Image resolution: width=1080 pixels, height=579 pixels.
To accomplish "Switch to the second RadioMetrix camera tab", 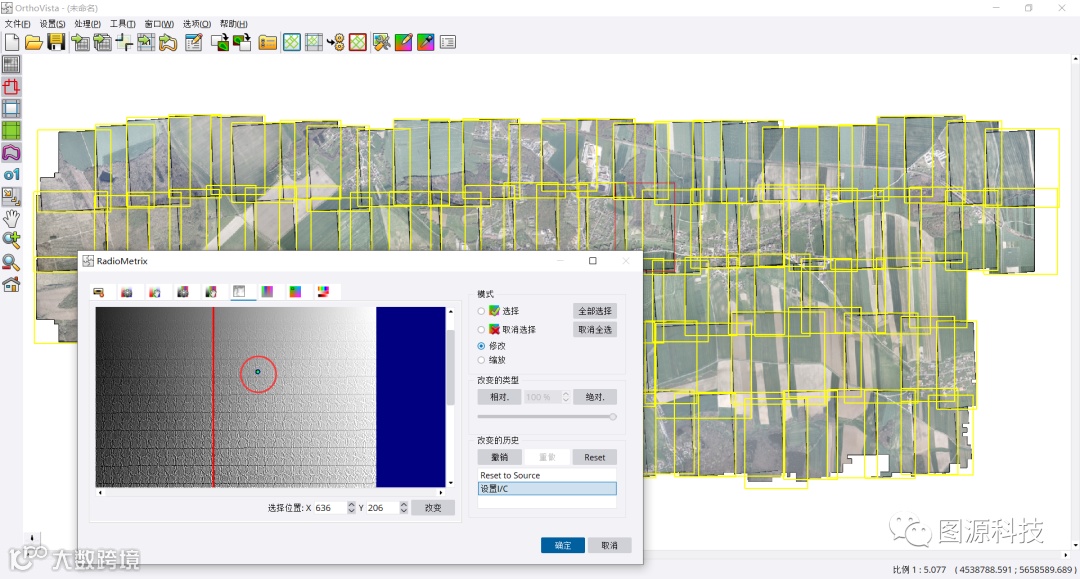I will (x=127, y=292).
